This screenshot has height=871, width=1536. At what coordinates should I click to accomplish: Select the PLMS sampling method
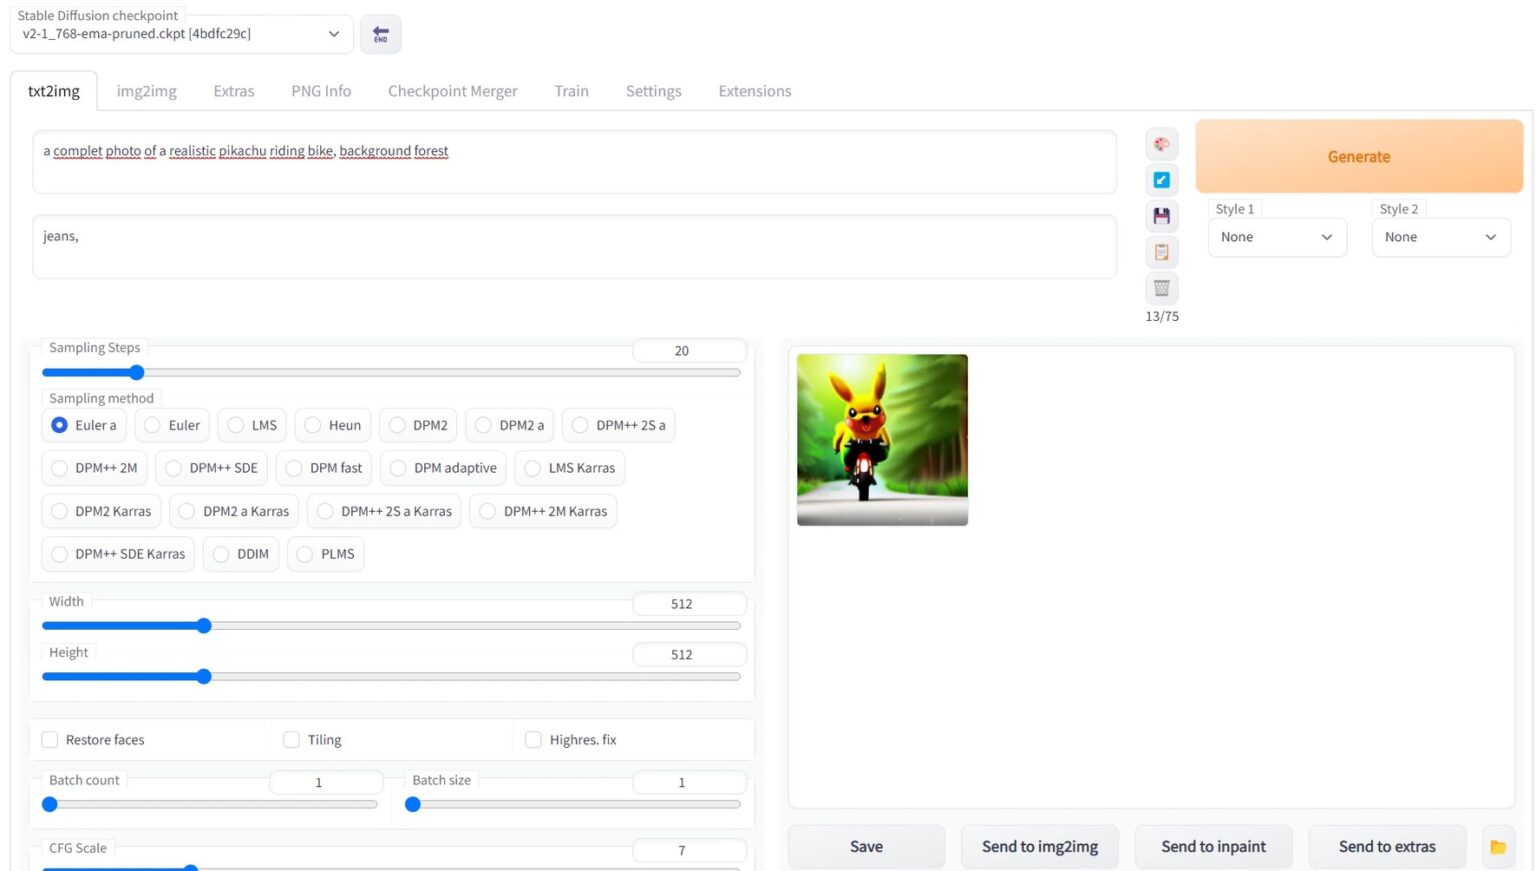pos(326,554)
